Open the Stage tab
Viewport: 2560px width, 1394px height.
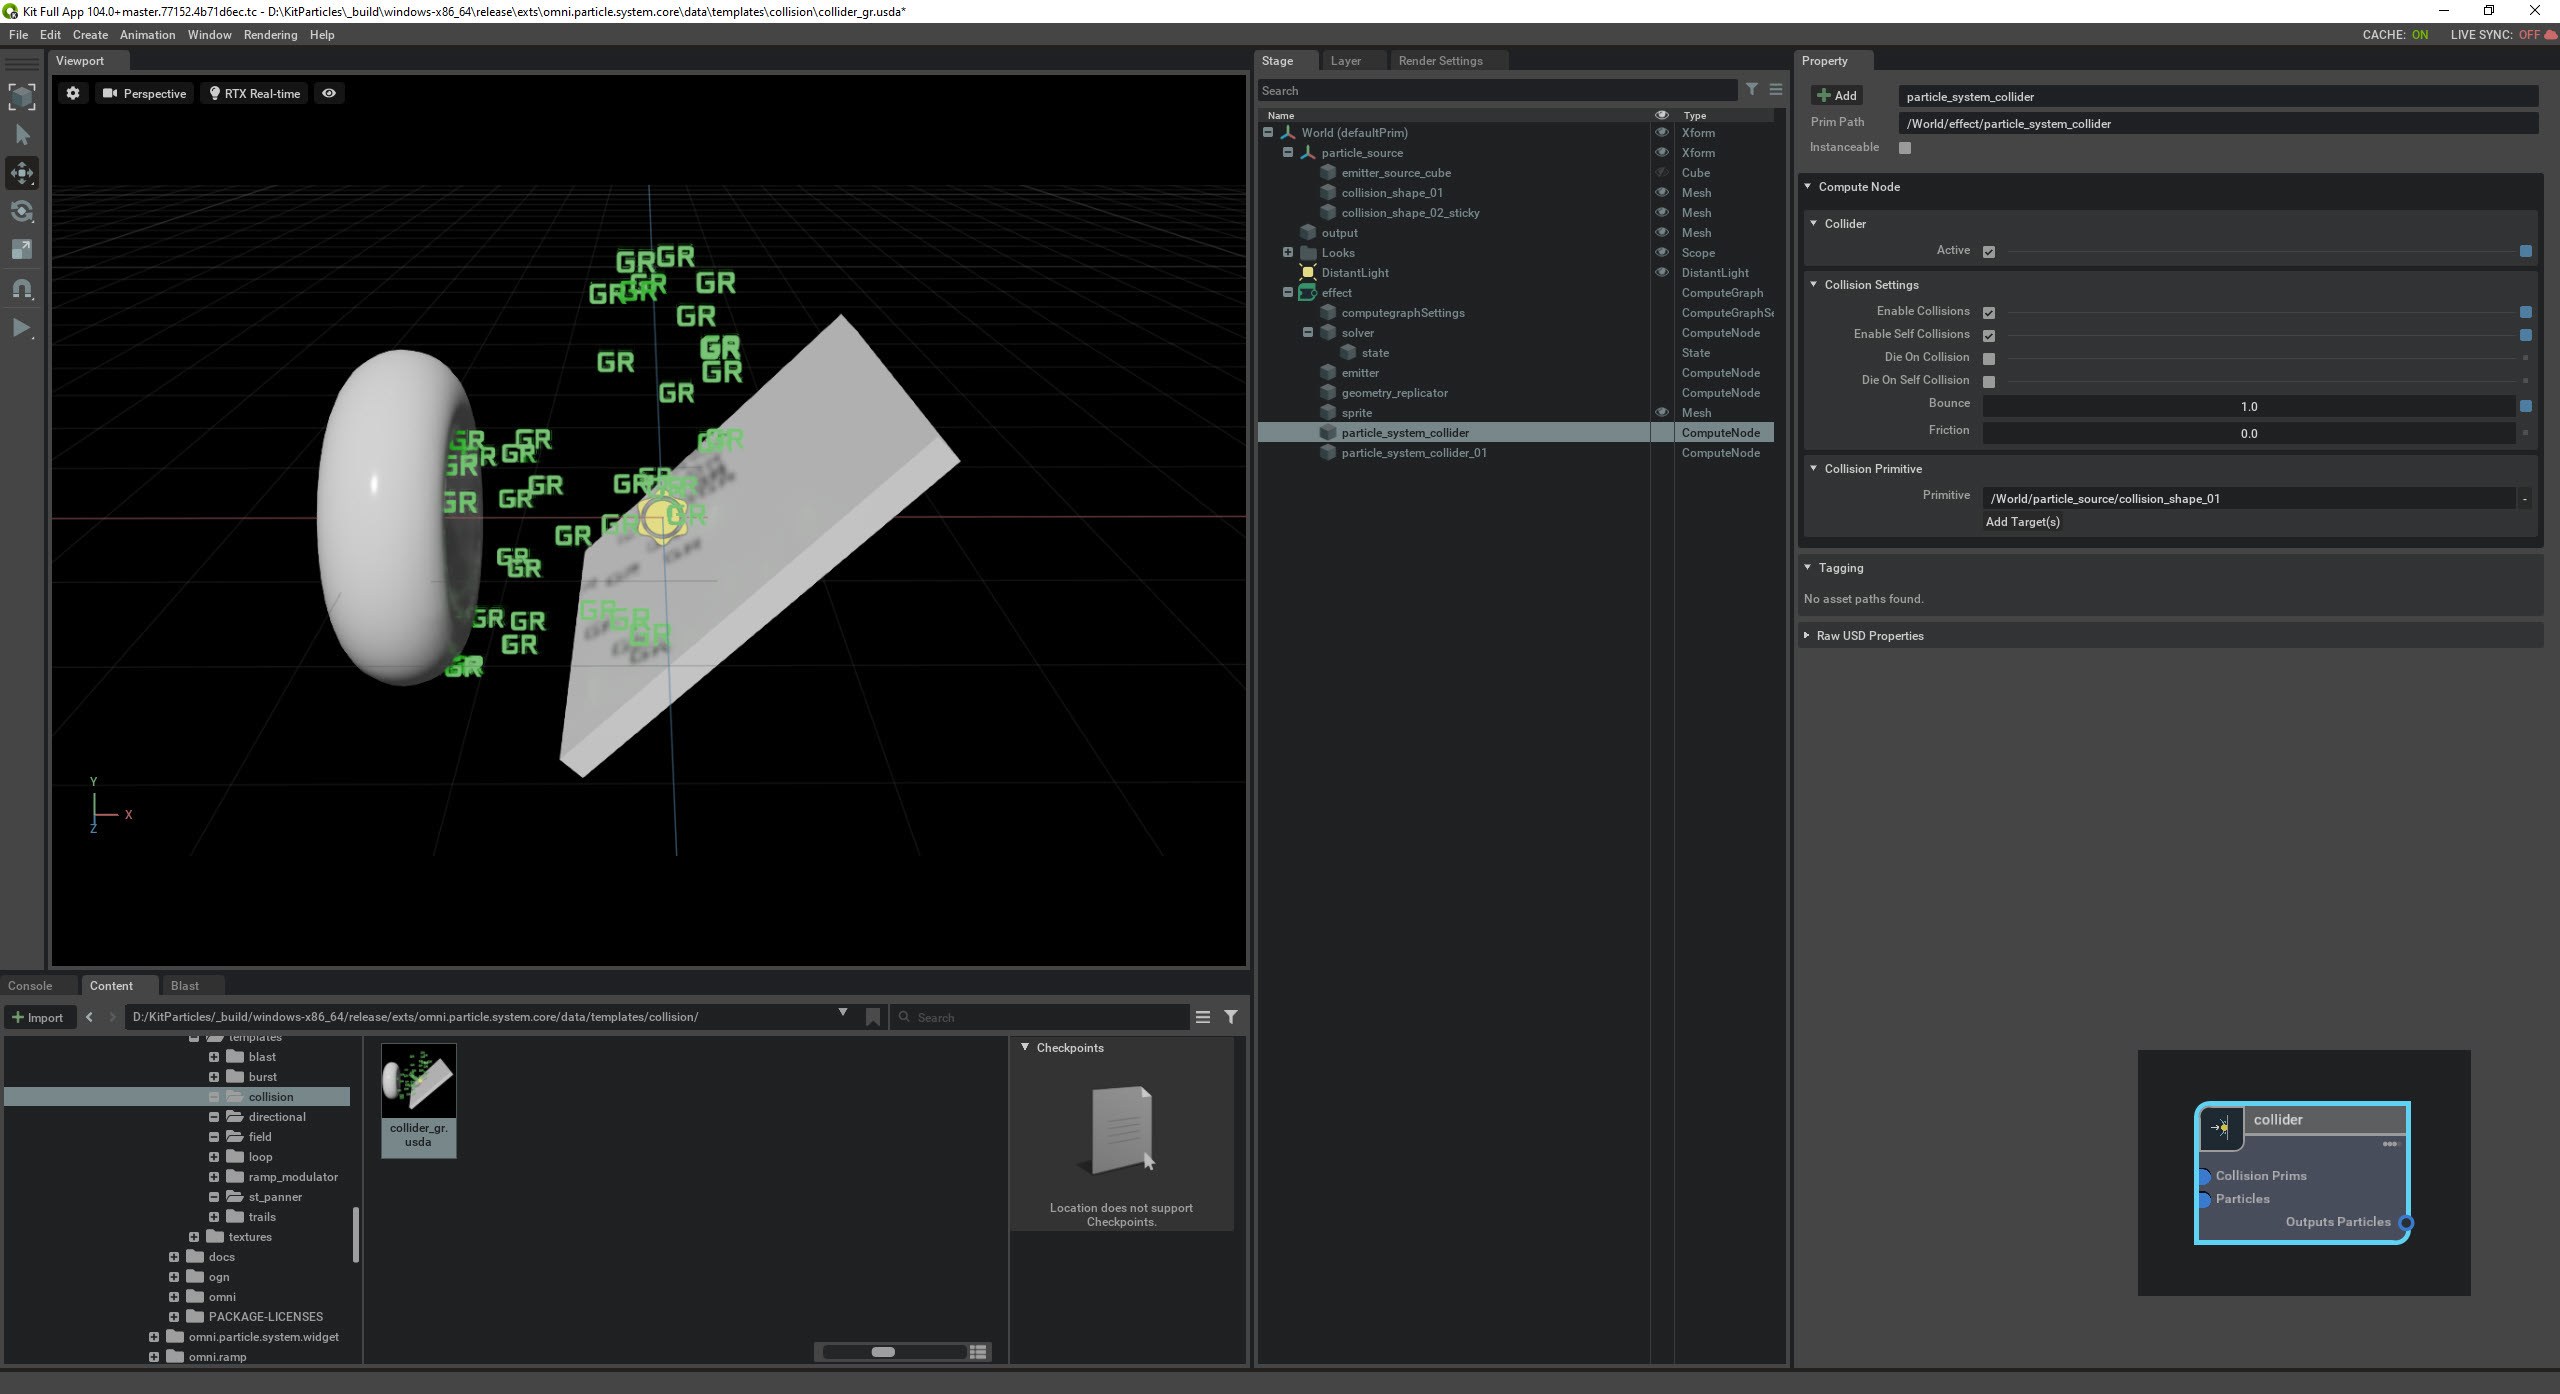pos(1278,60)
